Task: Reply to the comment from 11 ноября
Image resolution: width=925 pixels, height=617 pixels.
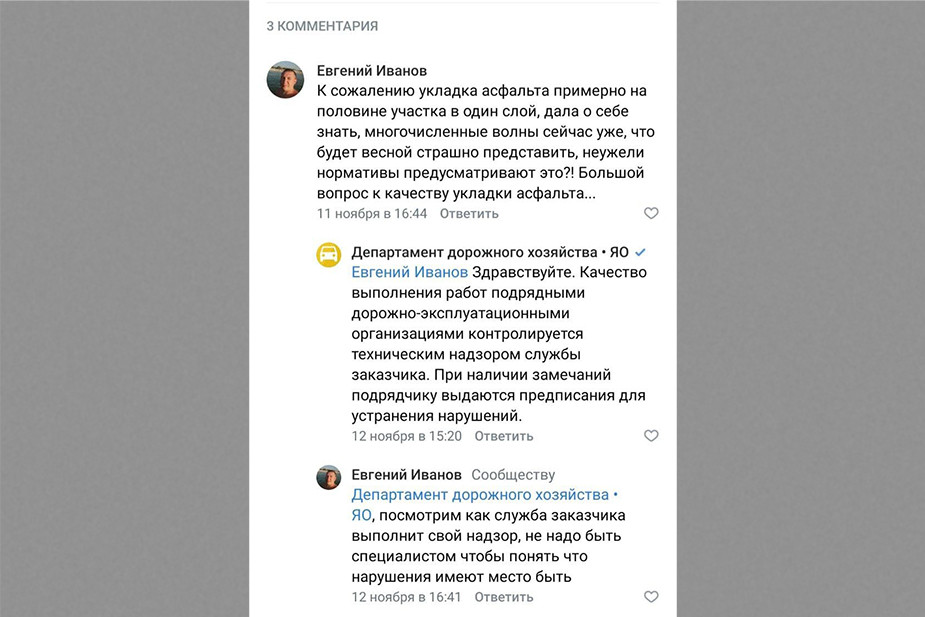Action: pyautogui.click(x=469, y=213)
